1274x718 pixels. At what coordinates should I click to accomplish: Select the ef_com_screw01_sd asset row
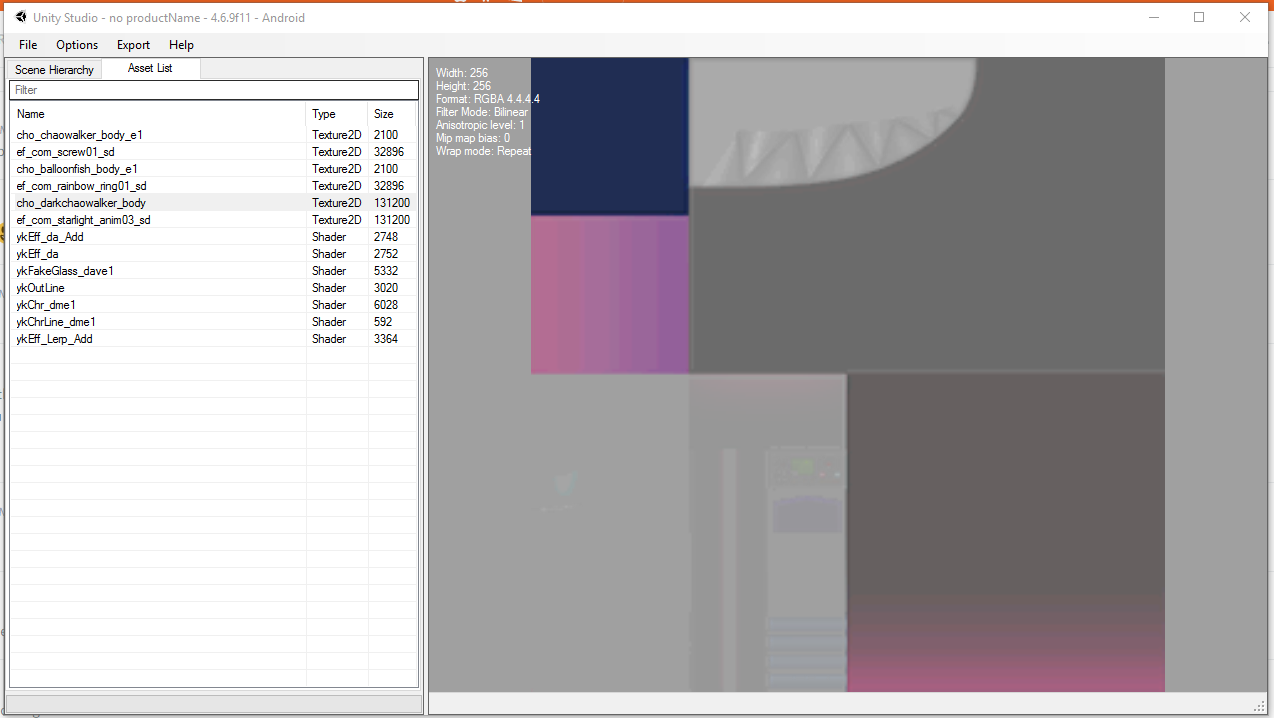[213, 152]
